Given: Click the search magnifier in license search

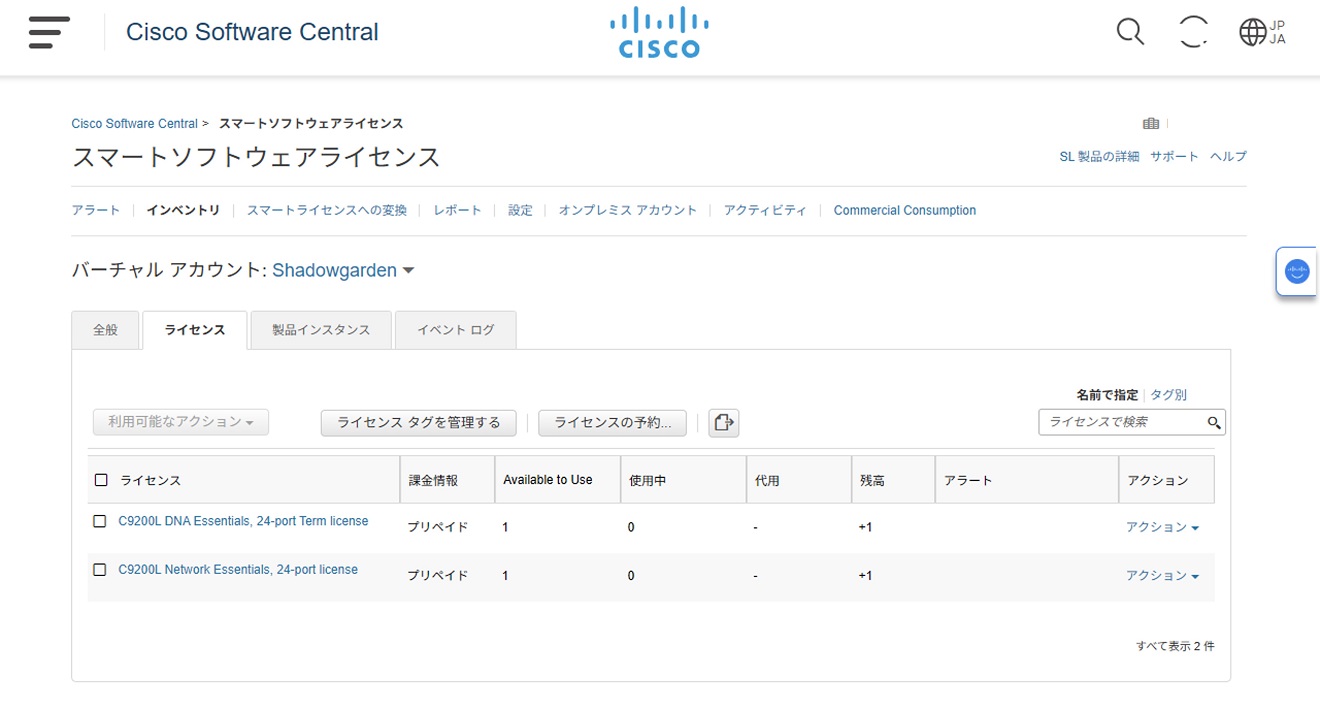Looking at the screenshot, I should [x=1214, y=423].
